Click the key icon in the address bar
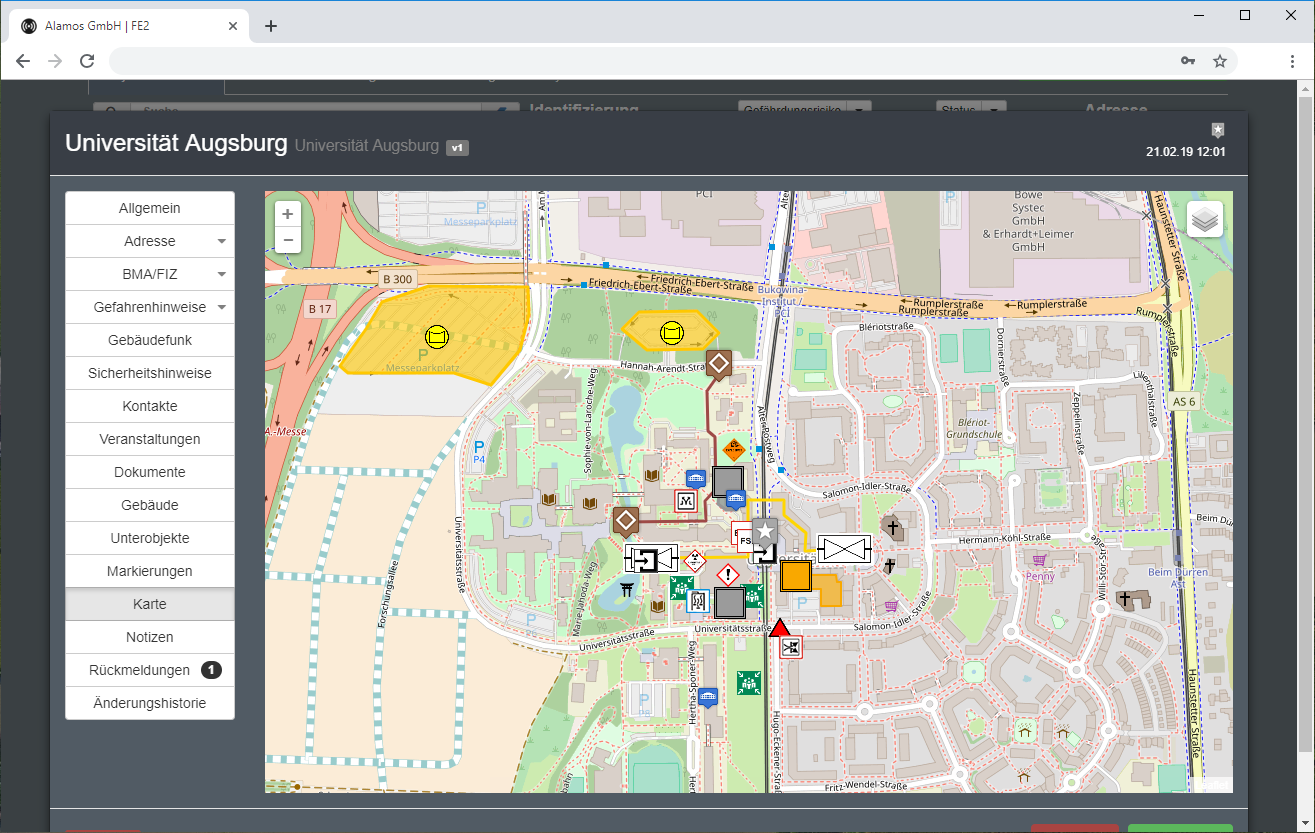 (x=1188, y=60)
